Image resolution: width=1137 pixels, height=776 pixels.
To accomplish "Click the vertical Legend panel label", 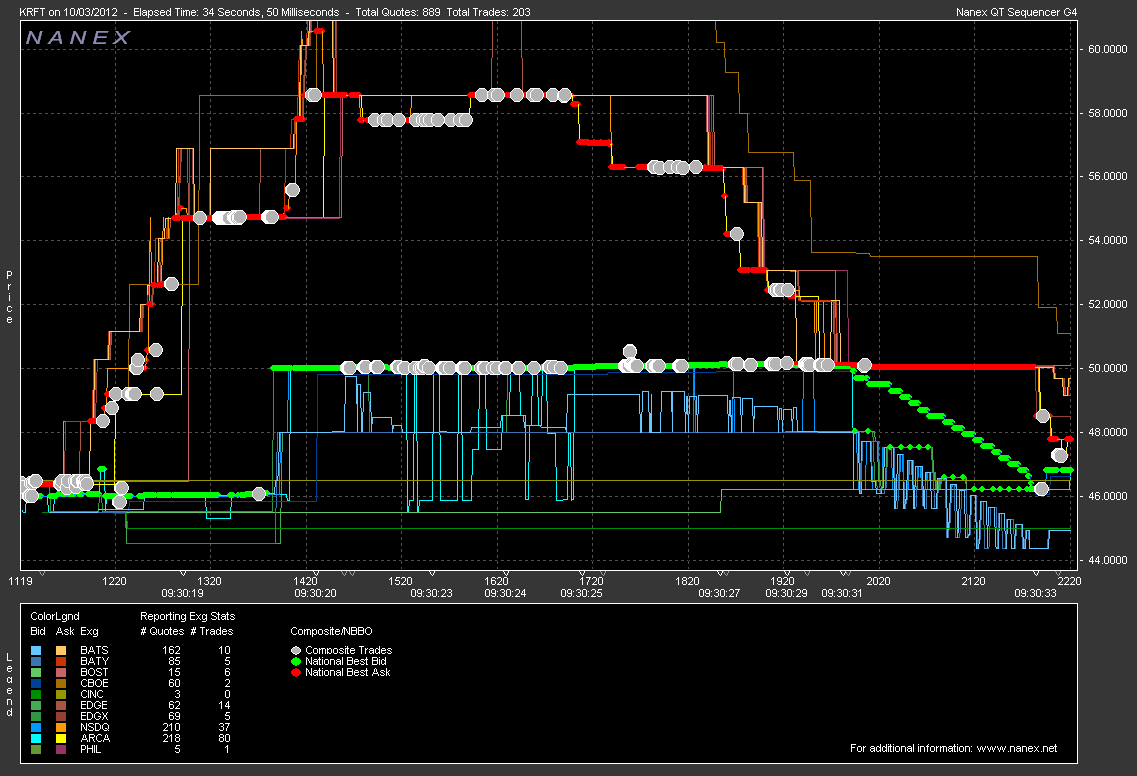I will tap(10, 685).
